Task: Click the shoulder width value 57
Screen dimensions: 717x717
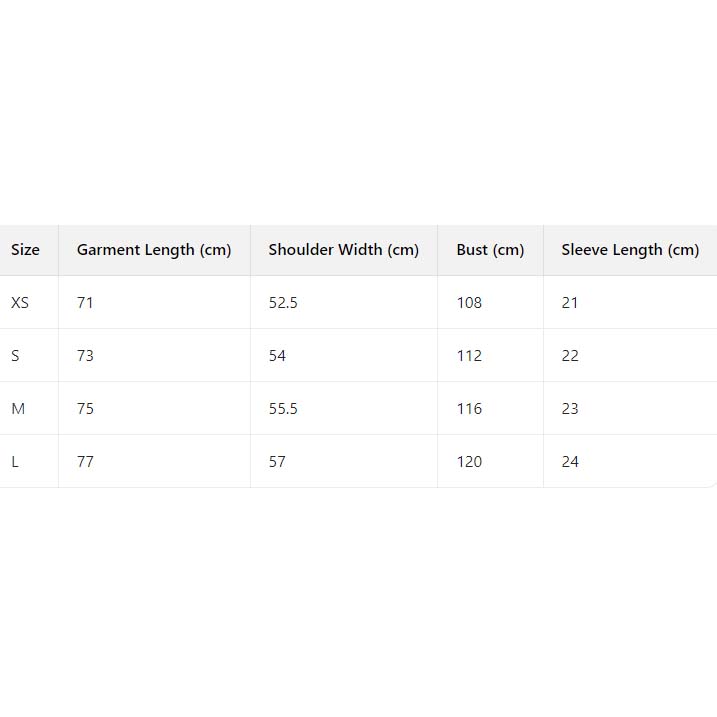Action: click(x=277, y=462)
